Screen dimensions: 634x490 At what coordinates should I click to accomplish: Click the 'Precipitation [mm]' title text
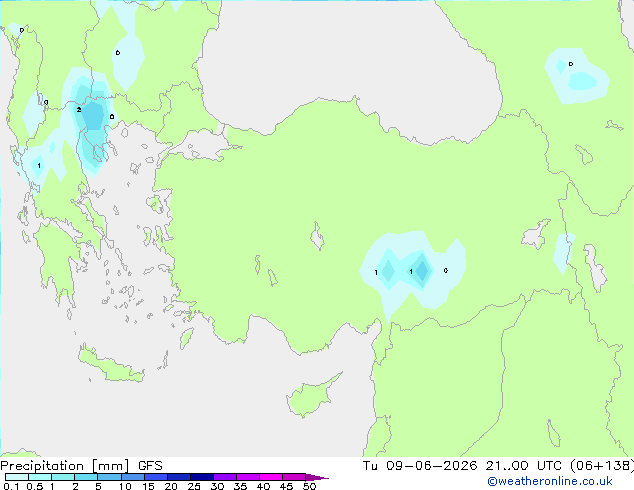[65, 466]
